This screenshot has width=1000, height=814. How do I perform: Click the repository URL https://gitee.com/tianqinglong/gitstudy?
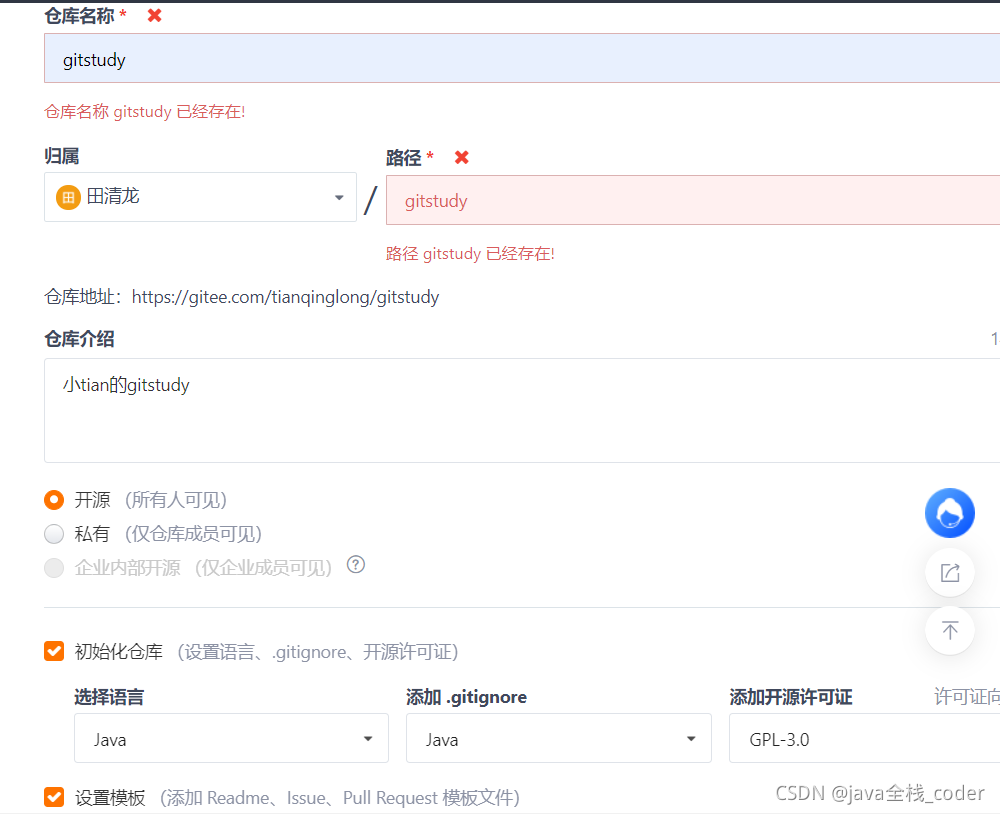(285, 297)
